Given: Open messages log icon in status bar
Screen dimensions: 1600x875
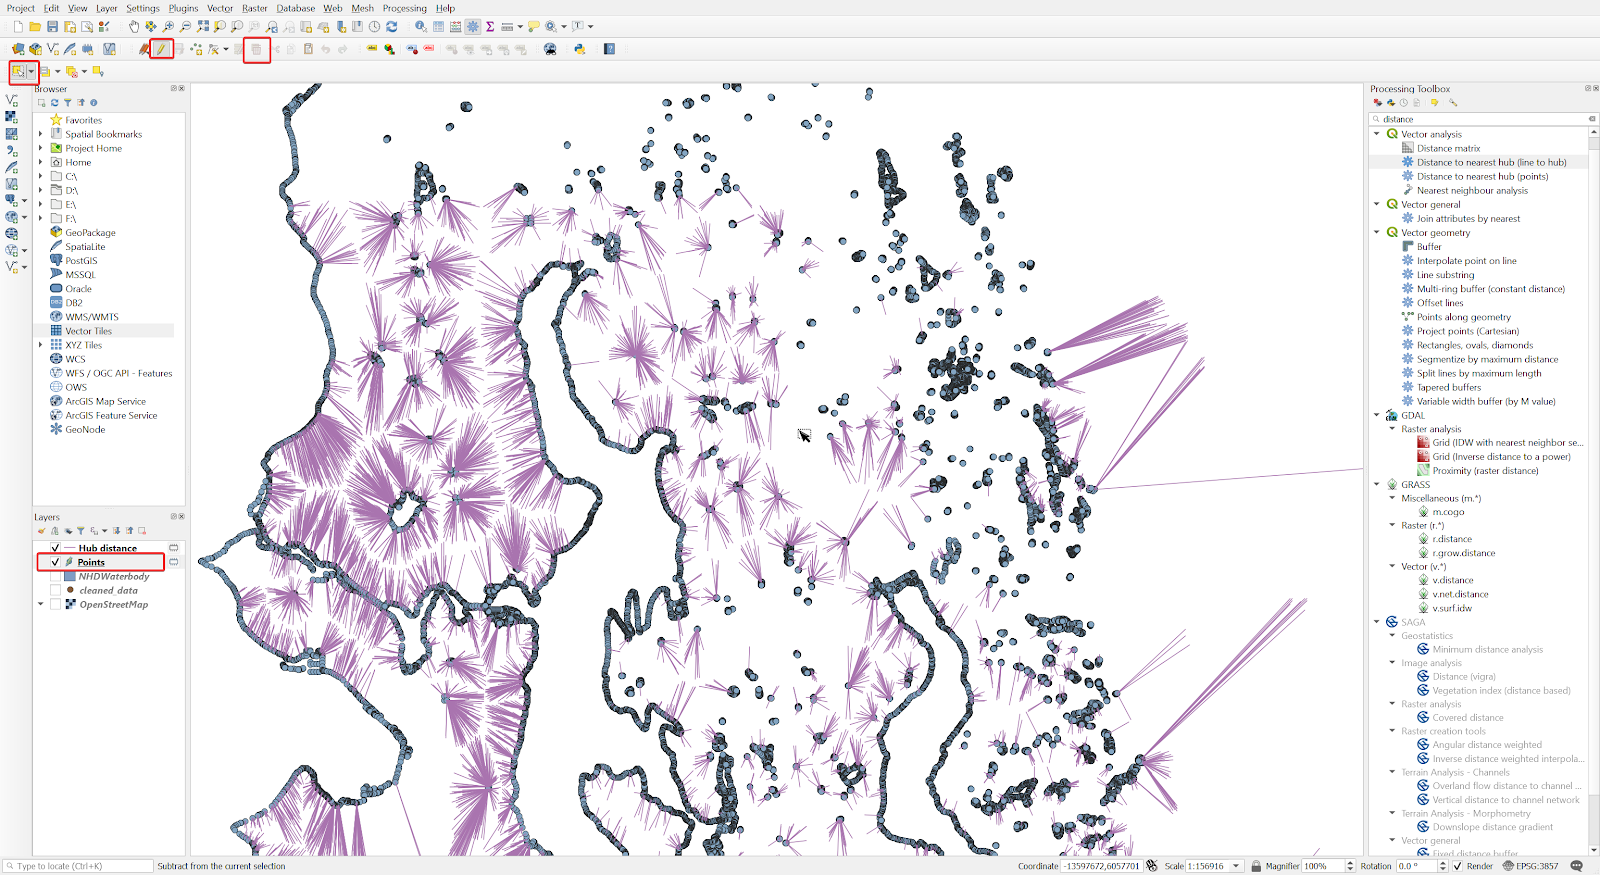Looking at the screenshot, I should click(x=1577, y=866).
